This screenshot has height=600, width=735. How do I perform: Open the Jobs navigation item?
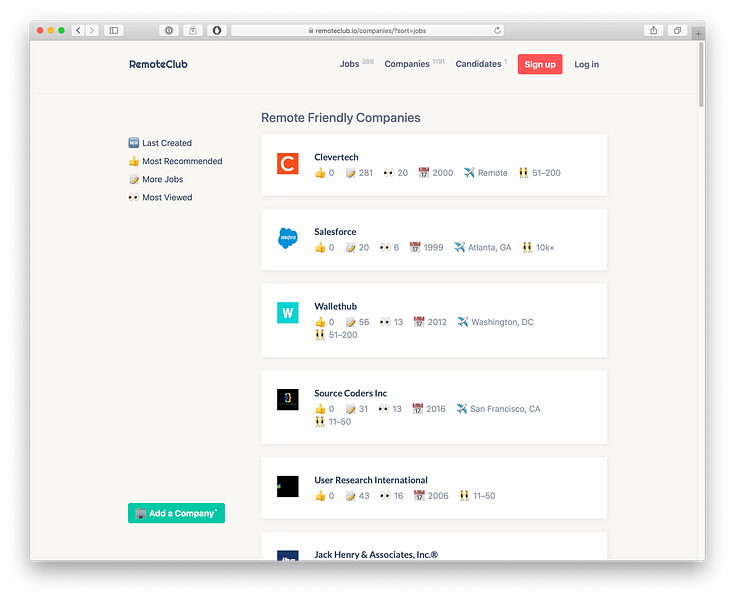click(356, 64)
